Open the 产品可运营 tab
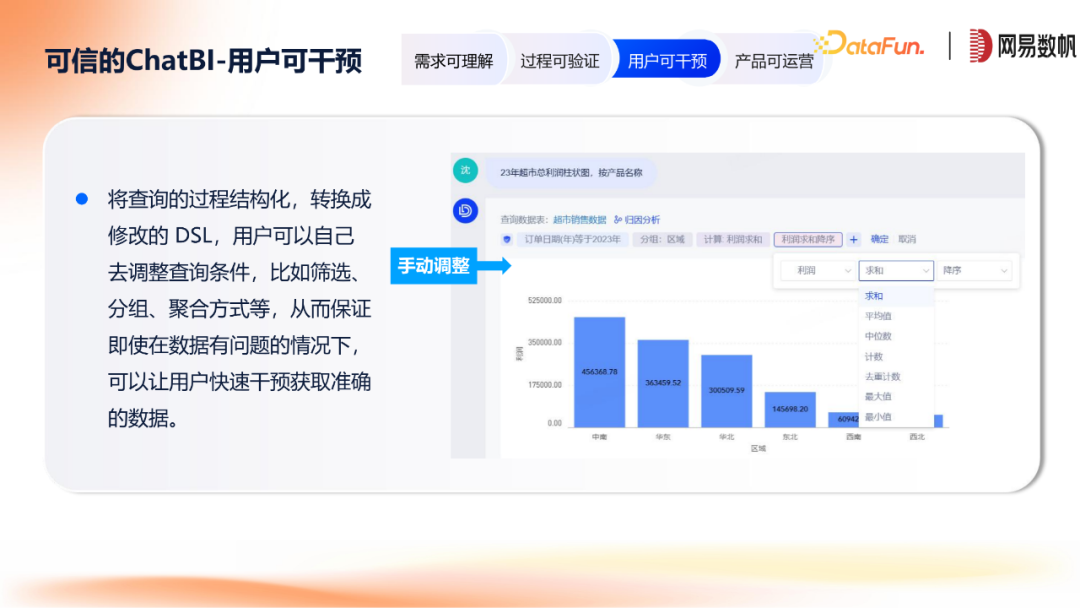The width and height of the screenshot is (1080, 608). [x=773, y=61]
